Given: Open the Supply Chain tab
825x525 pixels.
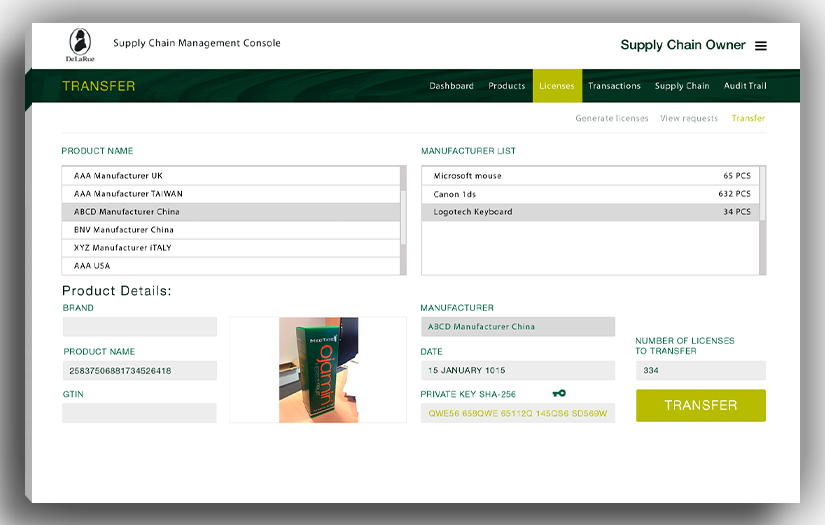Looking at the screenshot, I should pyautogui.click(x=682, y=86).
